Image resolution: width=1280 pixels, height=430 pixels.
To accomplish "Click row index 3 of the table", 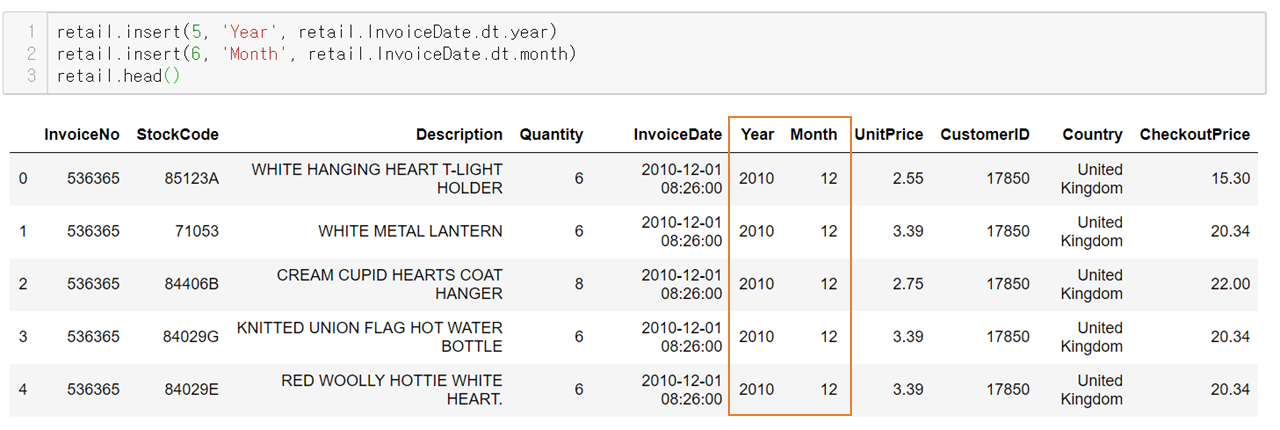I will tap(23, 337).
